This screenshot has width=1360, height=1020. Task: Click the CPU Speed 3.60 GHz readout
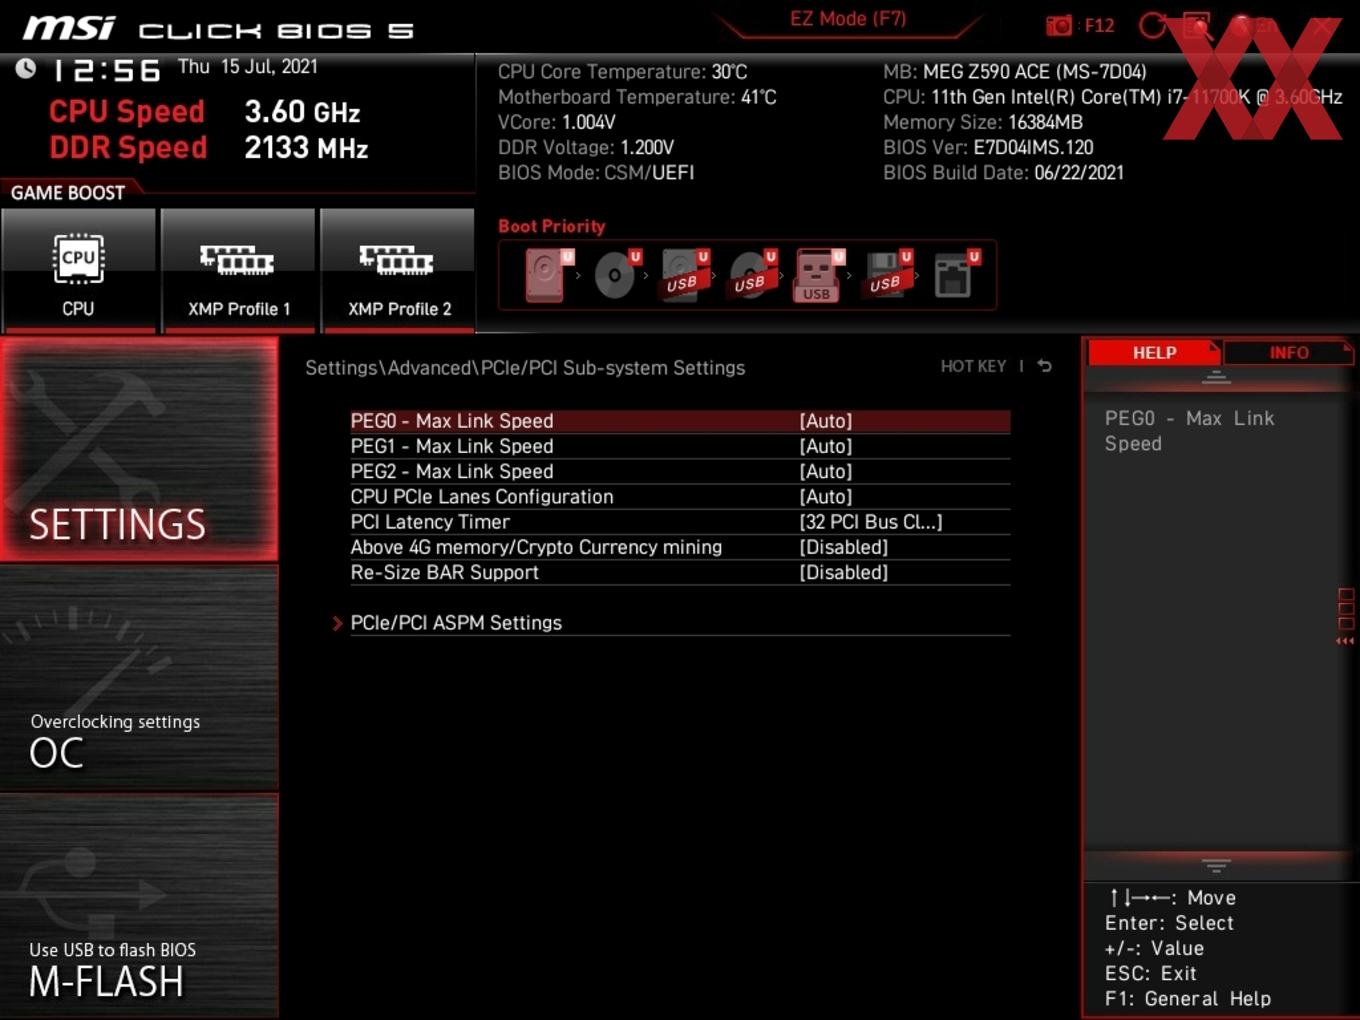tap(204, 111)
